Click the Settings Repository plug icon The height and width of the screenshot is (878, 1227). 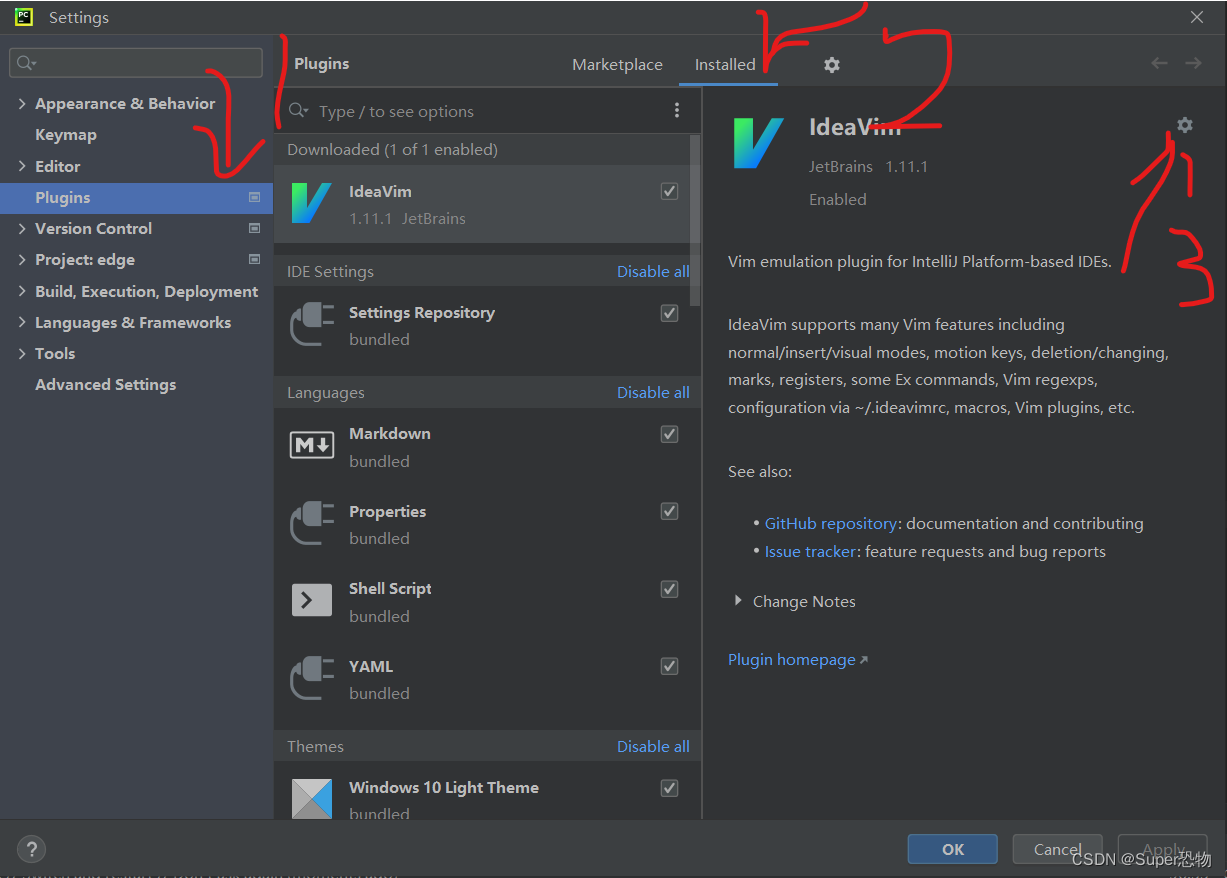click(311, 325)
